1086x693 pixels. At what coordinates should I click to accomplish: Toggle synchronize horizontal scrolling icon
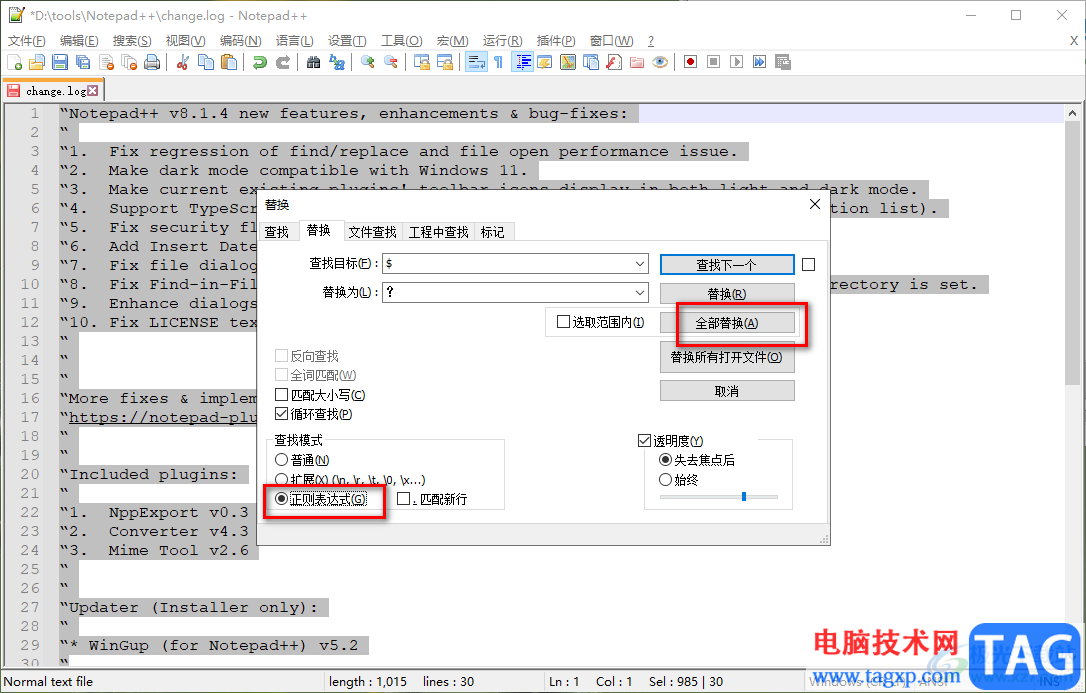point(444,62)
